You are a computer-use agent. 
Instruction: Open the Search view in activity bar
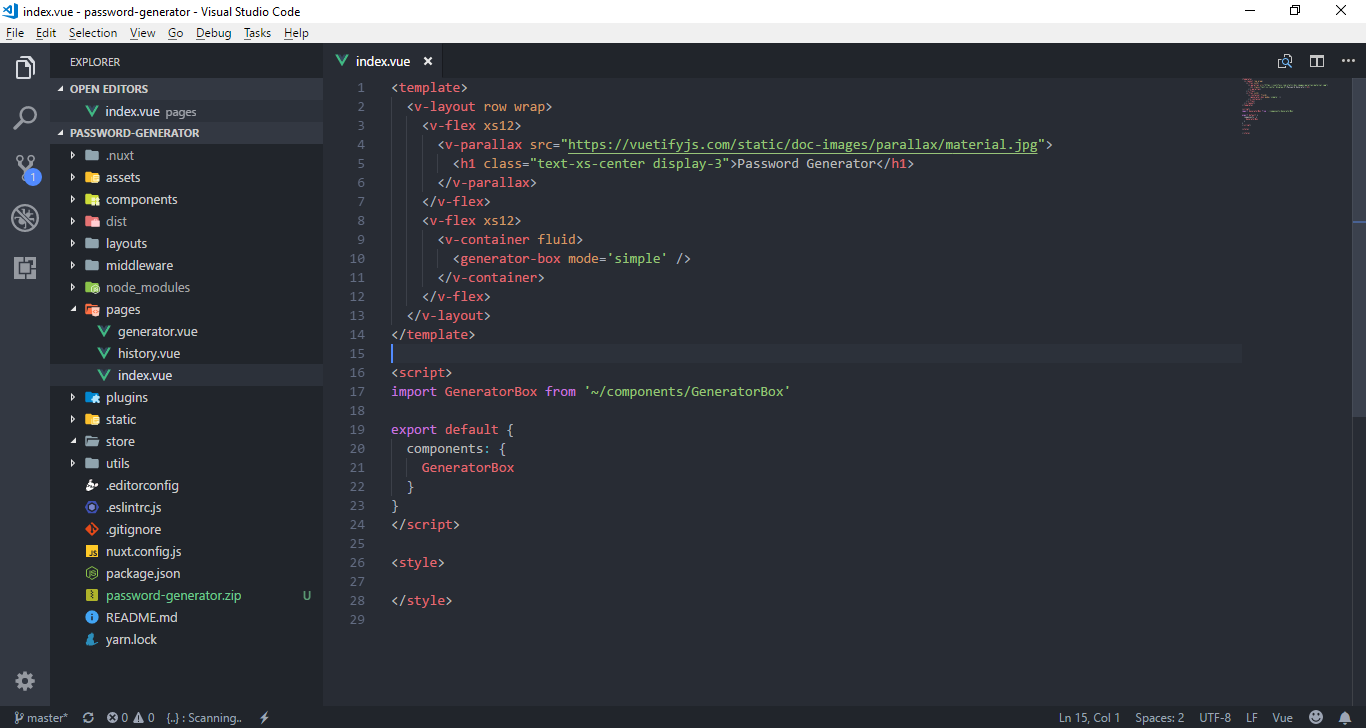25,118
